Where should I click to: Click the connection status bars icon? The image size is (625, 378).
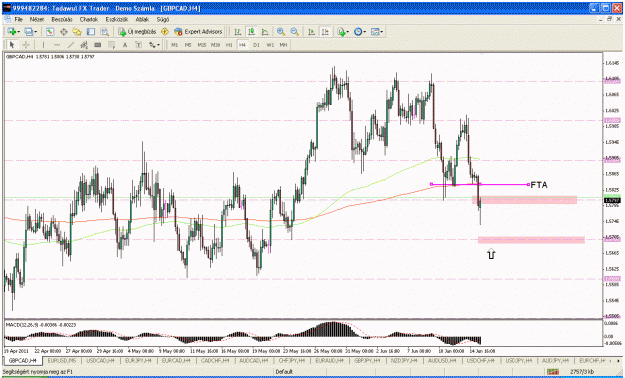click(x=552, y=372)
